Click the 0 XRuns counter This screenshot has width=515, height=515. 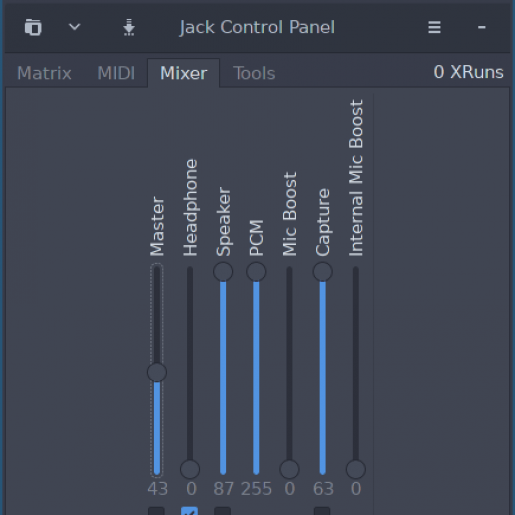click(468, 72)
